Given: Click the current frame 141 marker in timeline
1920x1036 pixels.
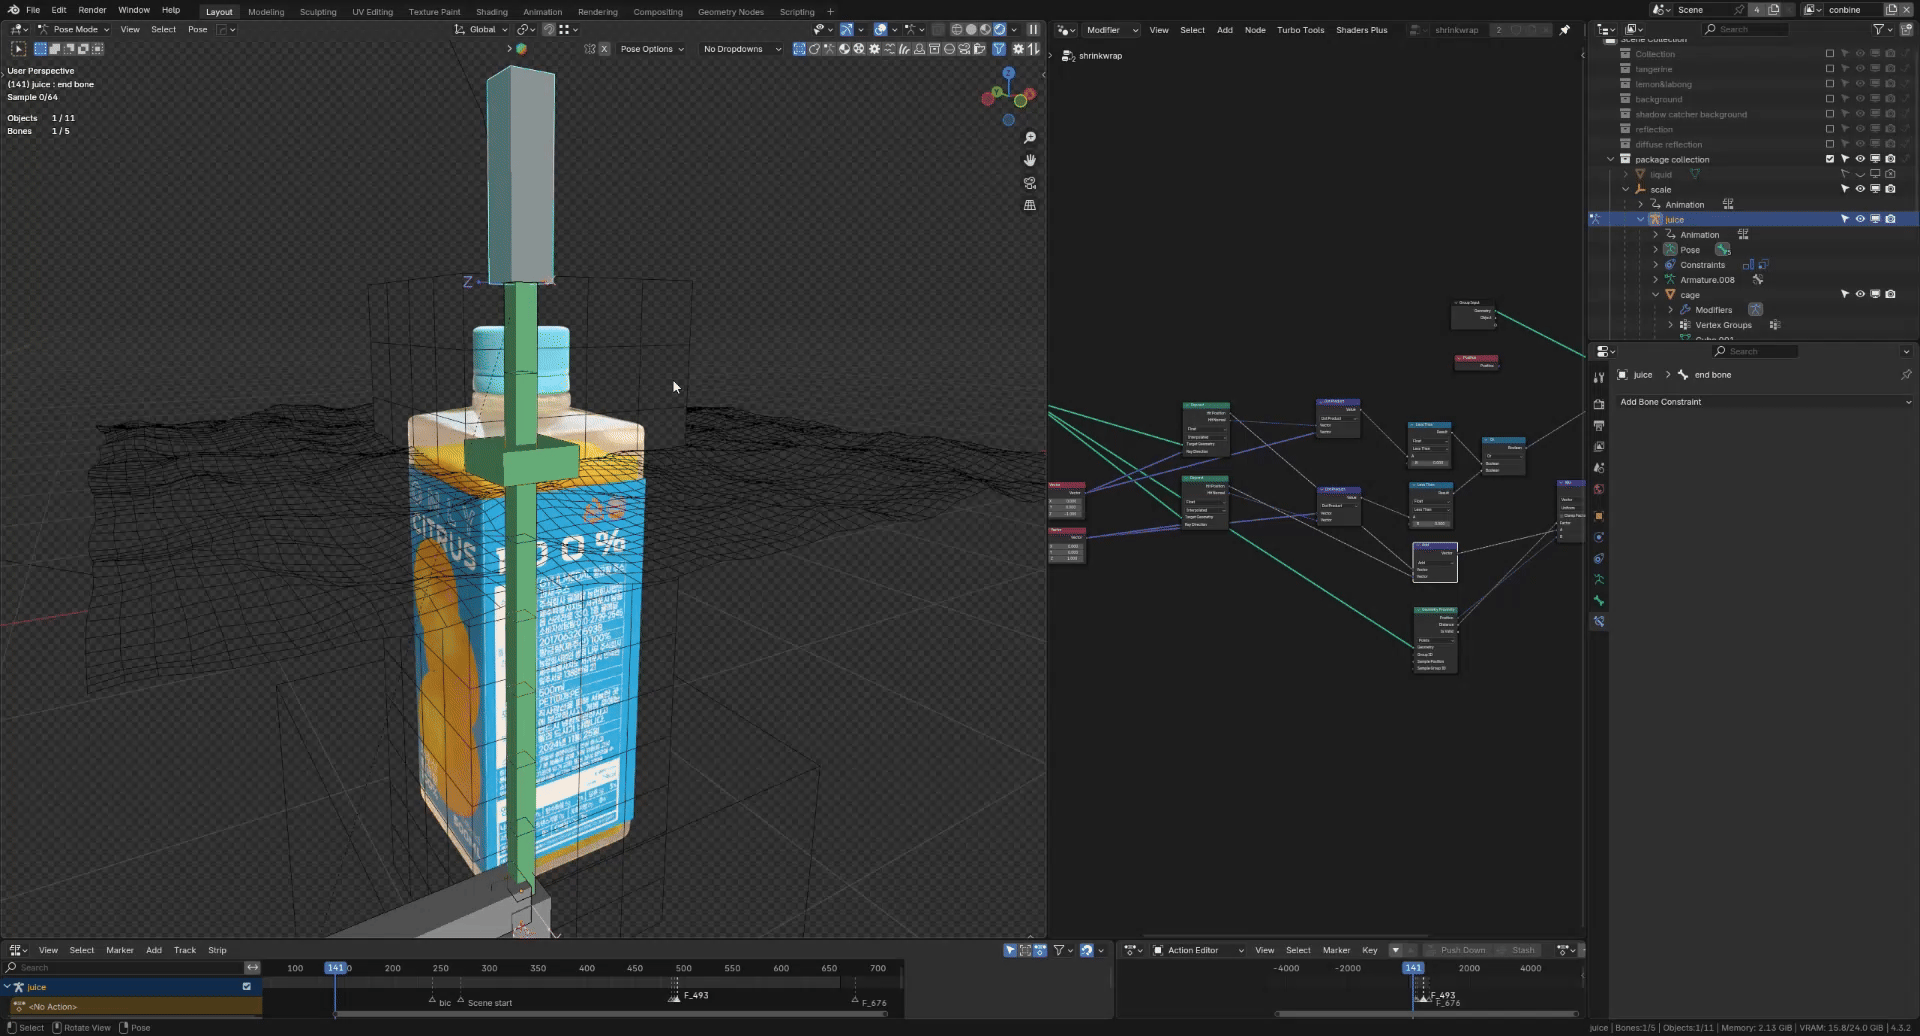Looking at the screenshot, I should point(335,968).
